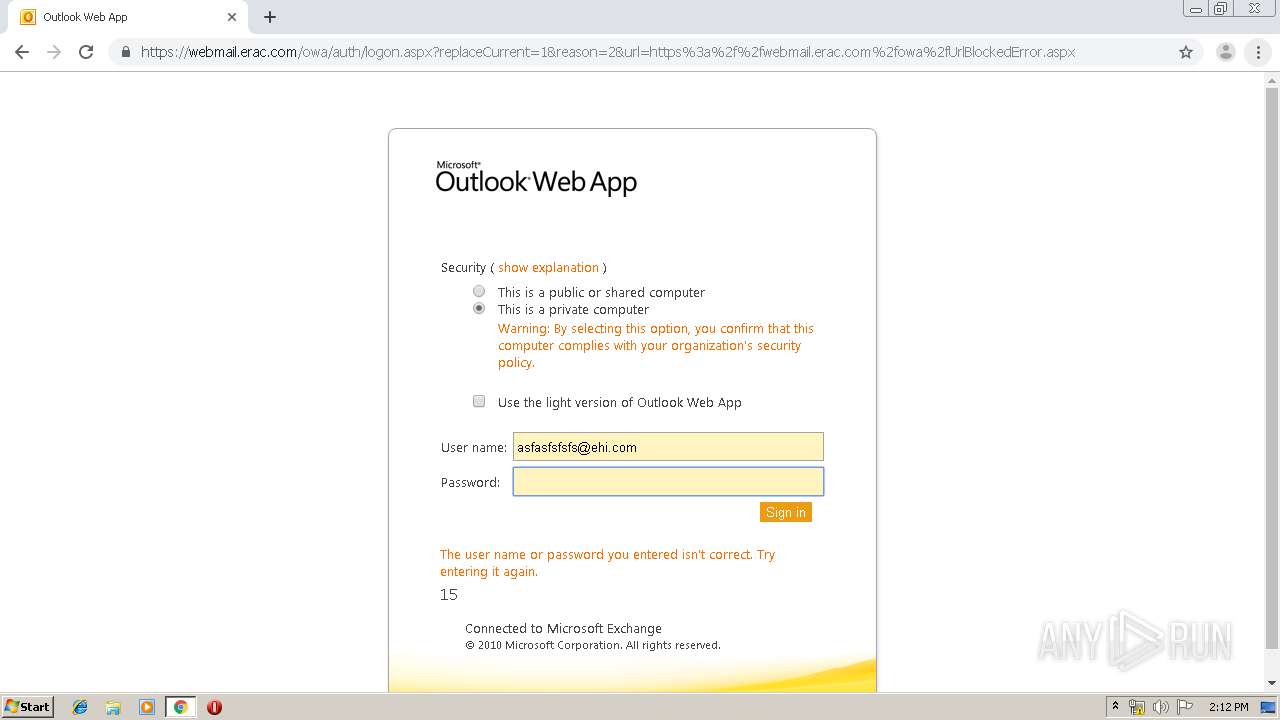Click the page vertical scrollbar thumb
1280x720 pixels.
click(x=1272, y=370)
